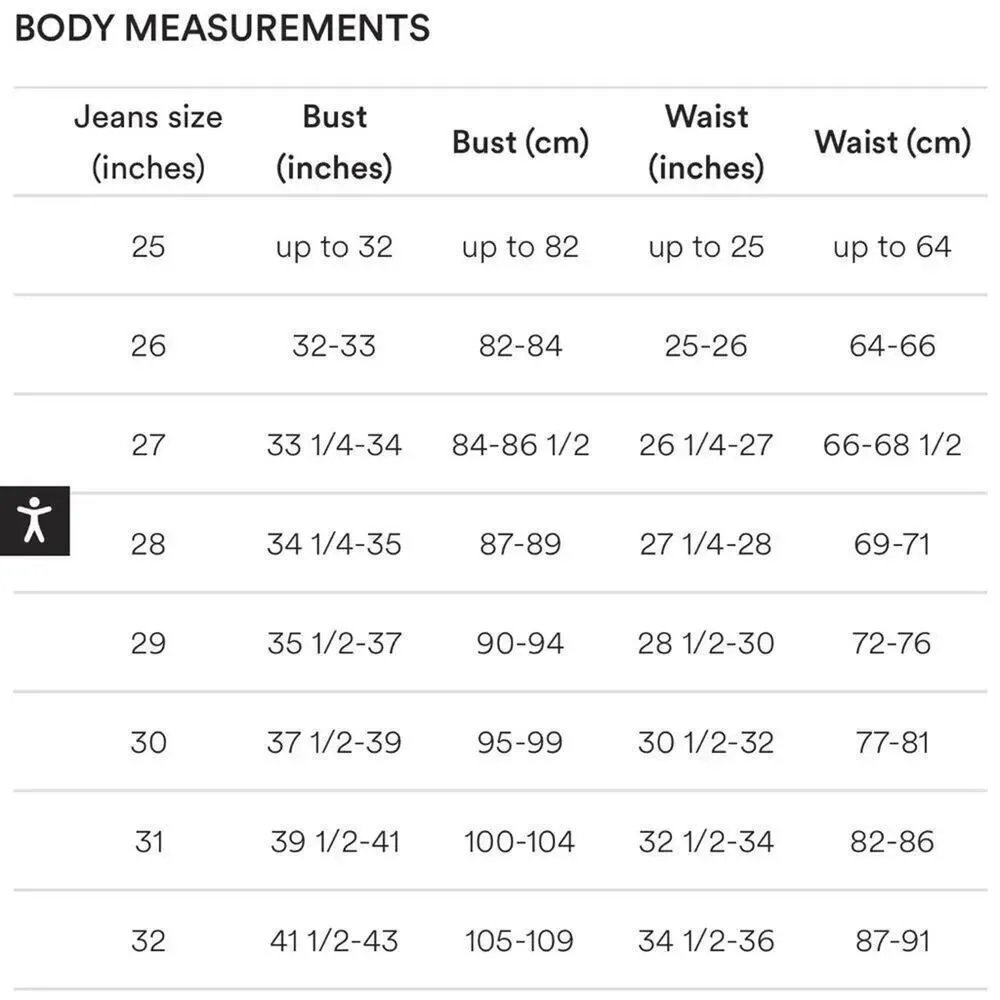This screenshot has width=1000, height=1000.
Task: Select the Waist (inches) column header
Action: 706,142
